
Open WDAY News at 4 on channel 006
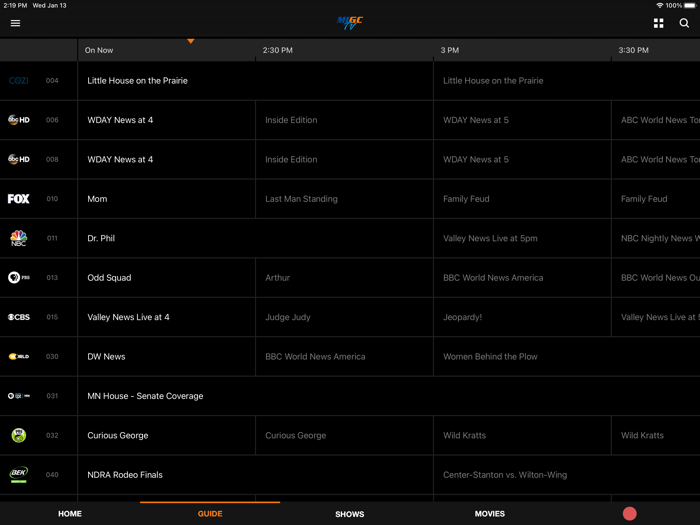click(167, 120)
